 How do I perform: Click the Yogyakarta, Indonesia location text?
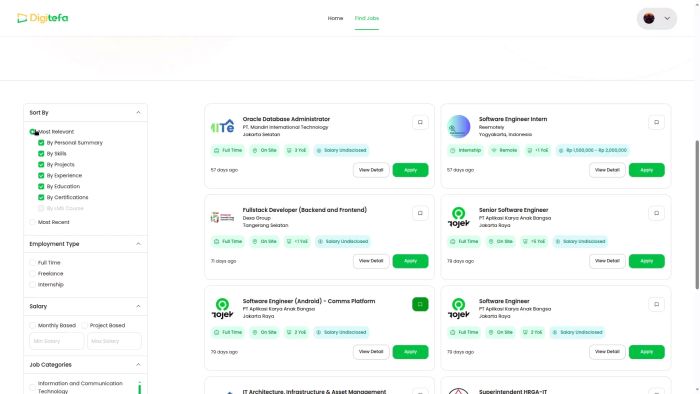click(x=505, y=134)
